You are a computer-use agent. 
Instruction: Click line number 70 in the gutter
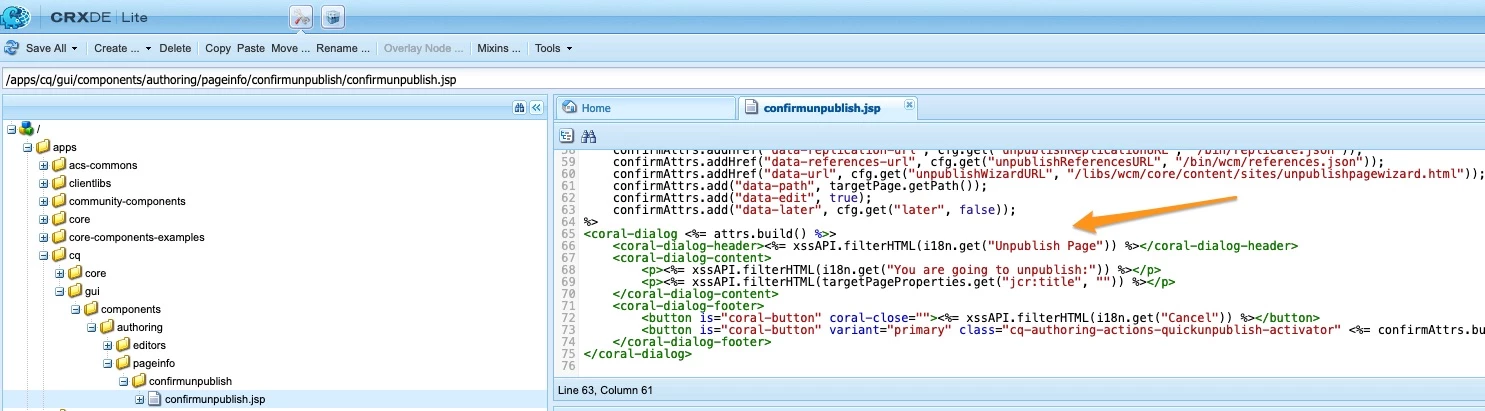coord(567,293)
